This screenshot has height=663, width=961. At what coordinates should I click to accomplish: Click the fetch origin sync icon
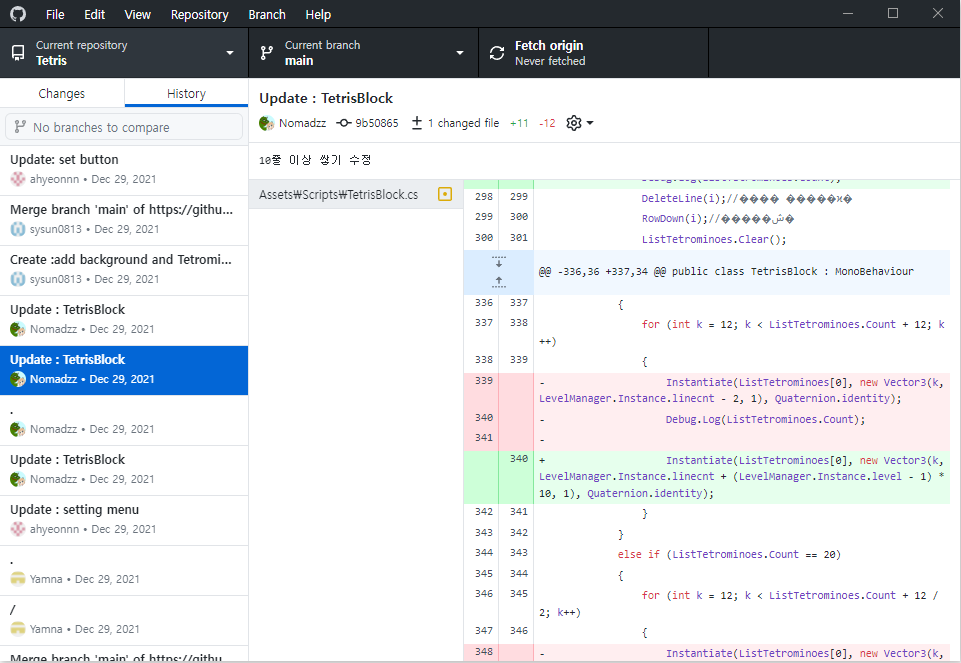point(497,53)
